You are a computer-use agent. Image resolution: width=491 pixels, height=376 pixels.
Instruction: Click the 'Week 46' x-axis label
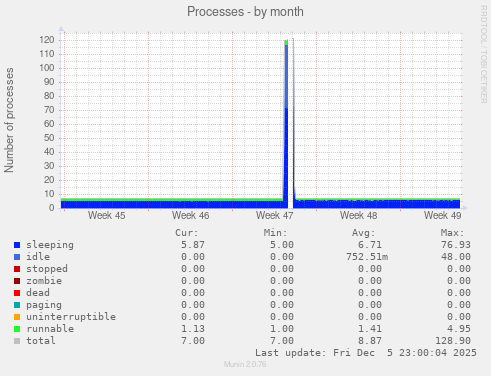click(x=191, y=216)
